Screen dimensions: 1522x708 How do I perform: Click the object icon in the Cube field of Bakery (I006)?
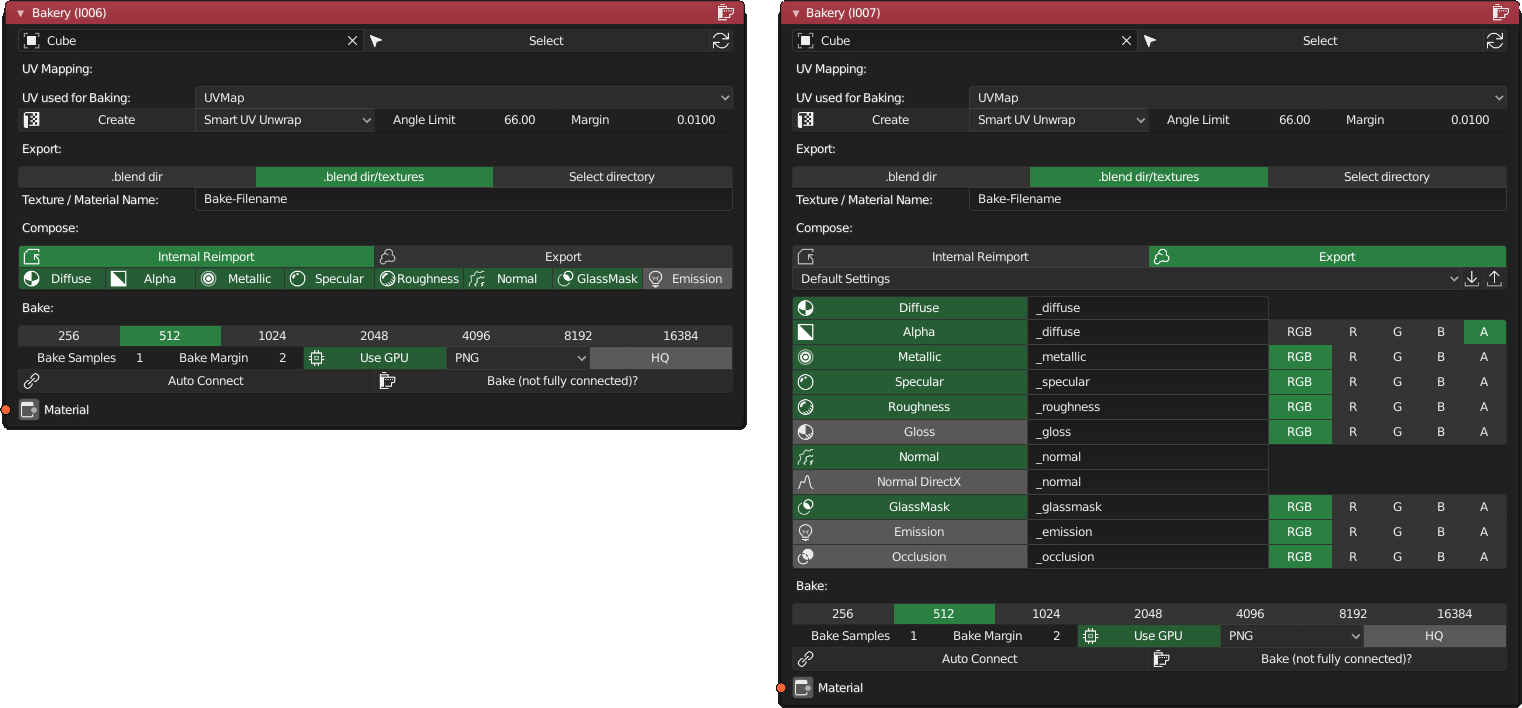click(31, 41)
